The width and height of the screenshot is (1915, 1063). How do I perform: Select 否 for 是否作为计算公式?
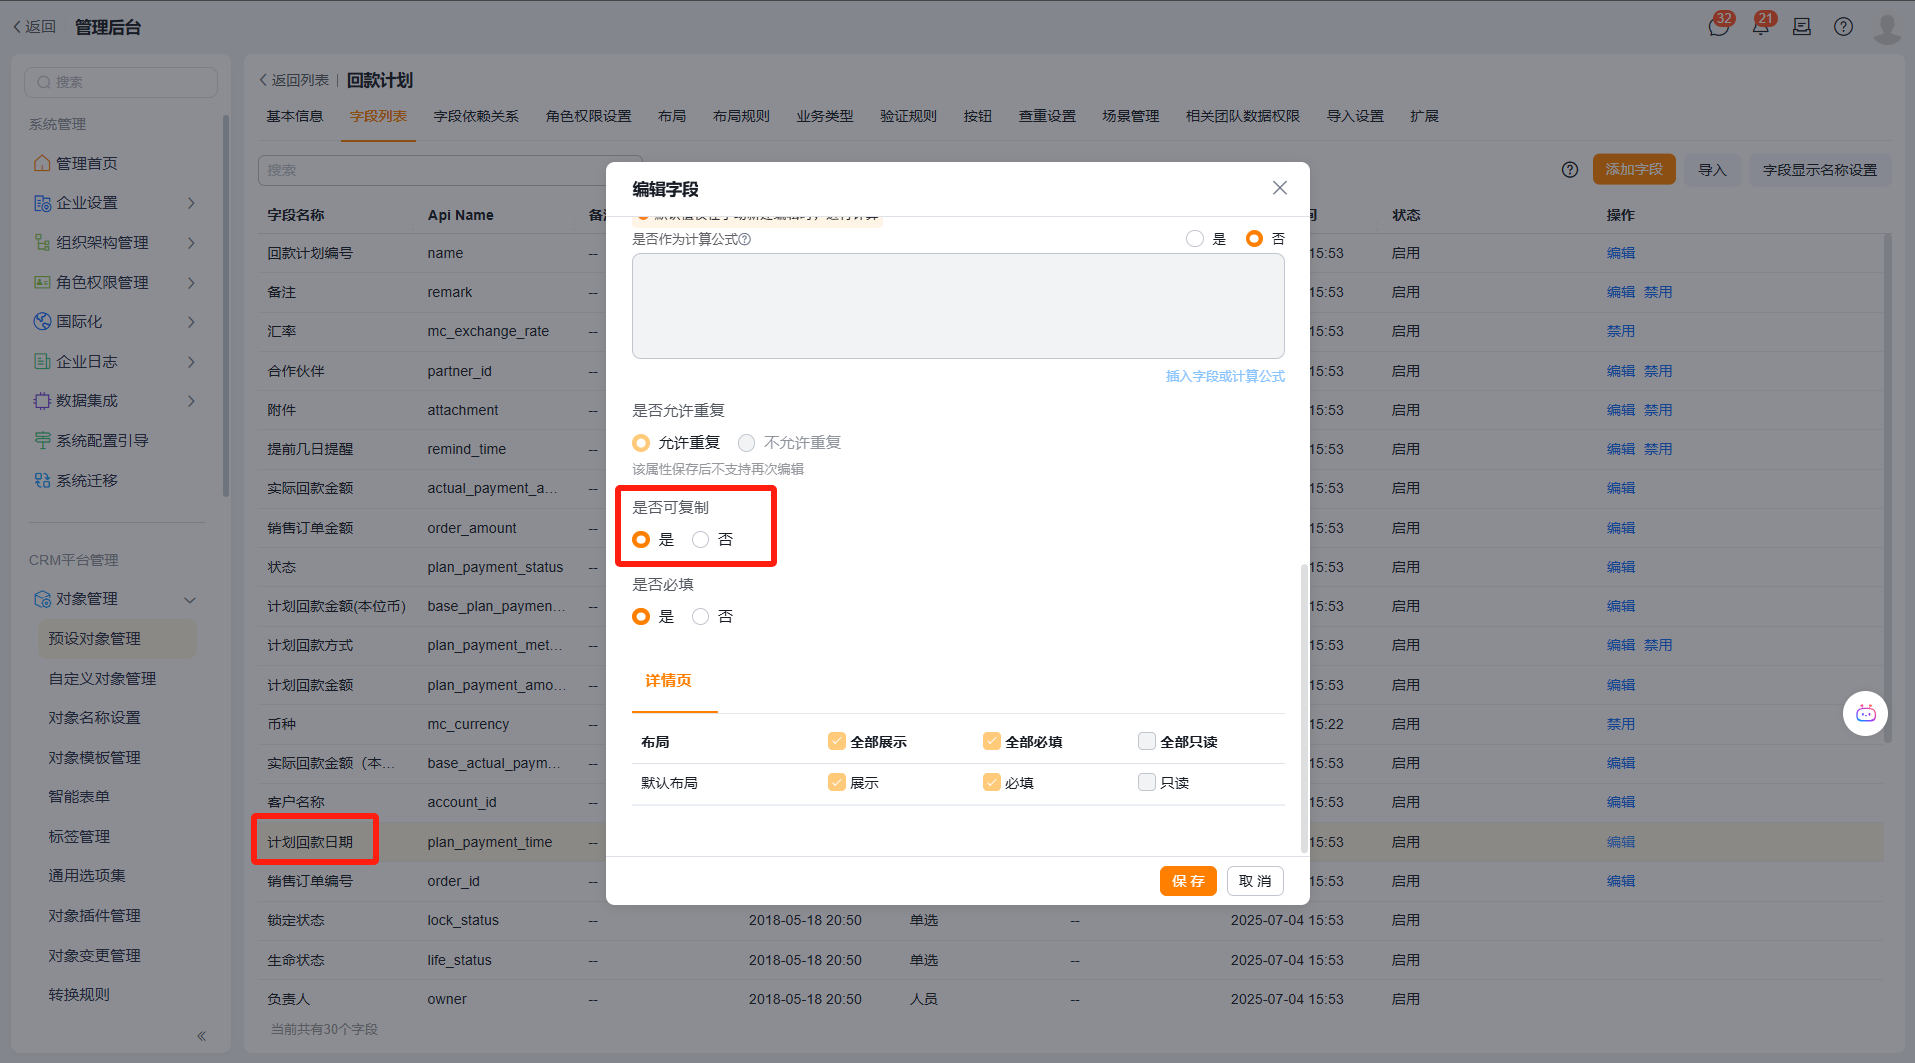(x=1254, y=239)
